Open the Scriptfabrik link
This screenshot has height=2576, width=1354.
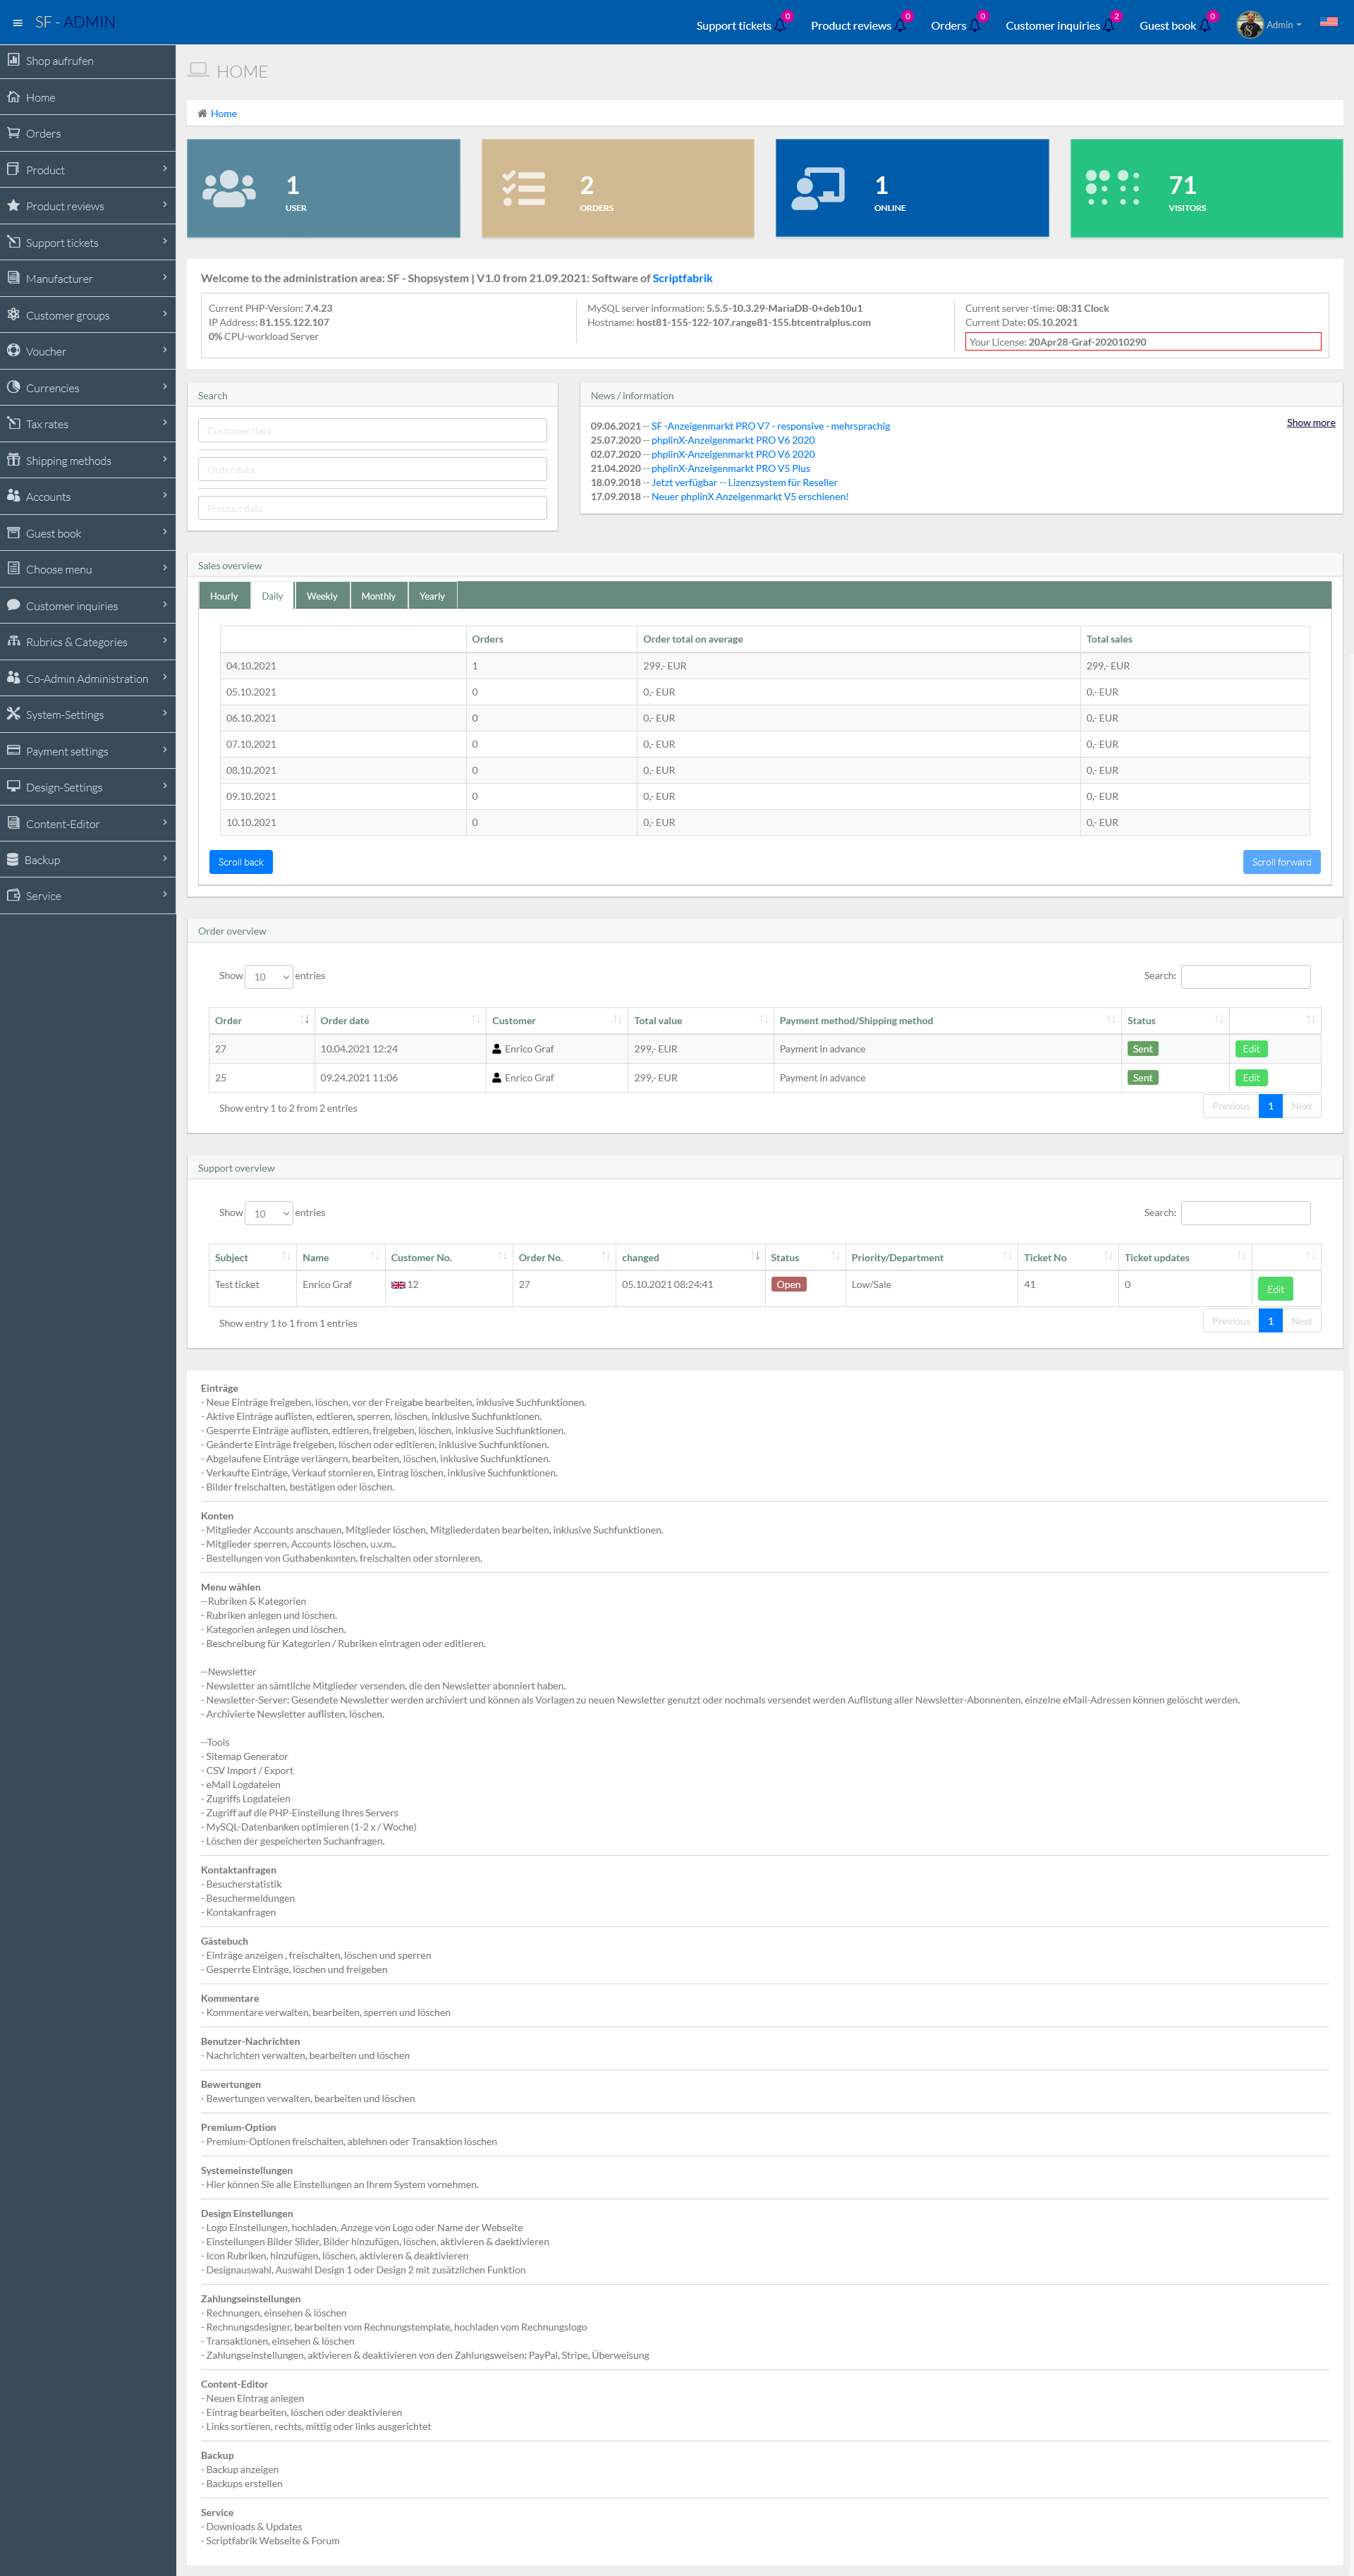click(682, 278)
